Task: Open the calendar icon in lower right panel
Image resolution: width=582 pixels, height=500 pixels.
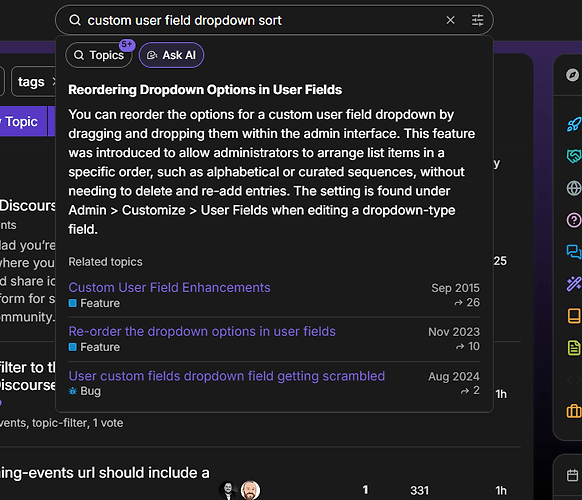Action: click(x=572, y=475)
